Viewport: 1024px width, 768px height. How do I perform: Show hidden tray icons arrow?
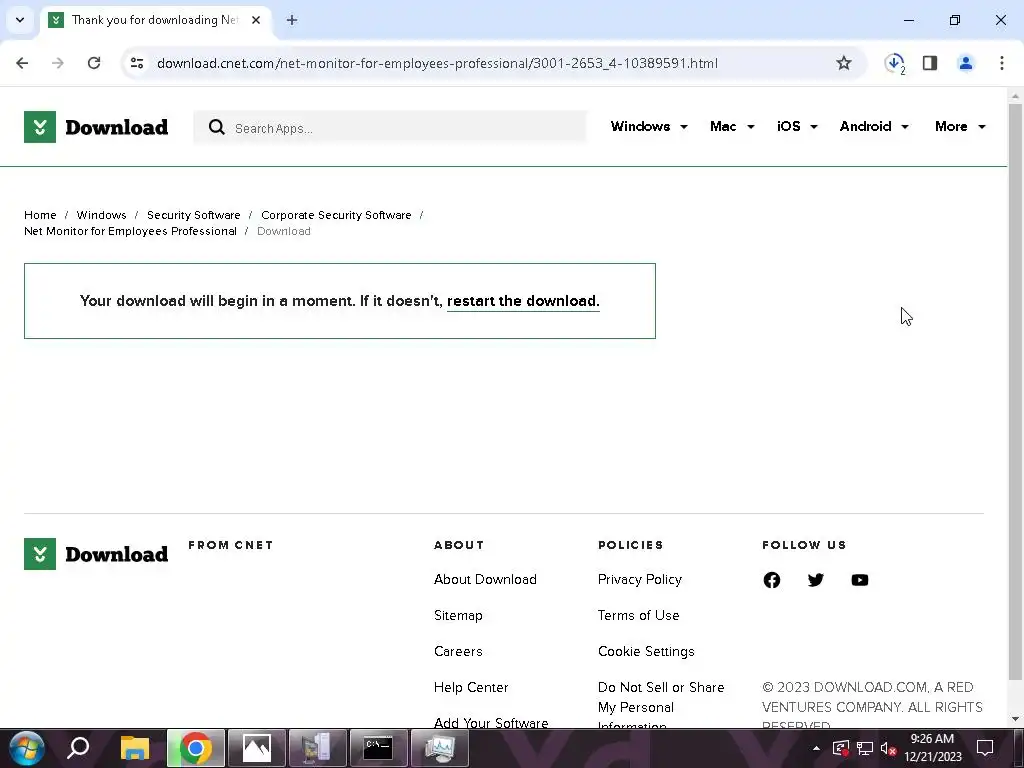(x=816, y=748)
